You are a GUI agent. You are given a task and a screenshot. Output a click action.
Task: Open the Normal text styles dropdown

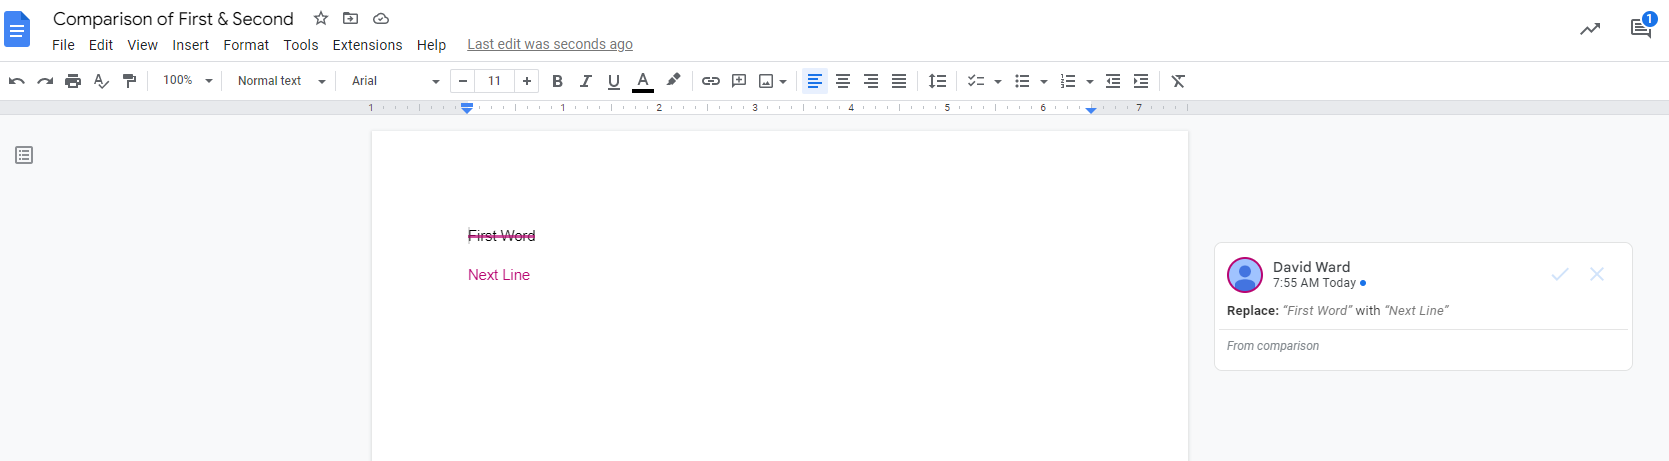[x=281, y=81]
